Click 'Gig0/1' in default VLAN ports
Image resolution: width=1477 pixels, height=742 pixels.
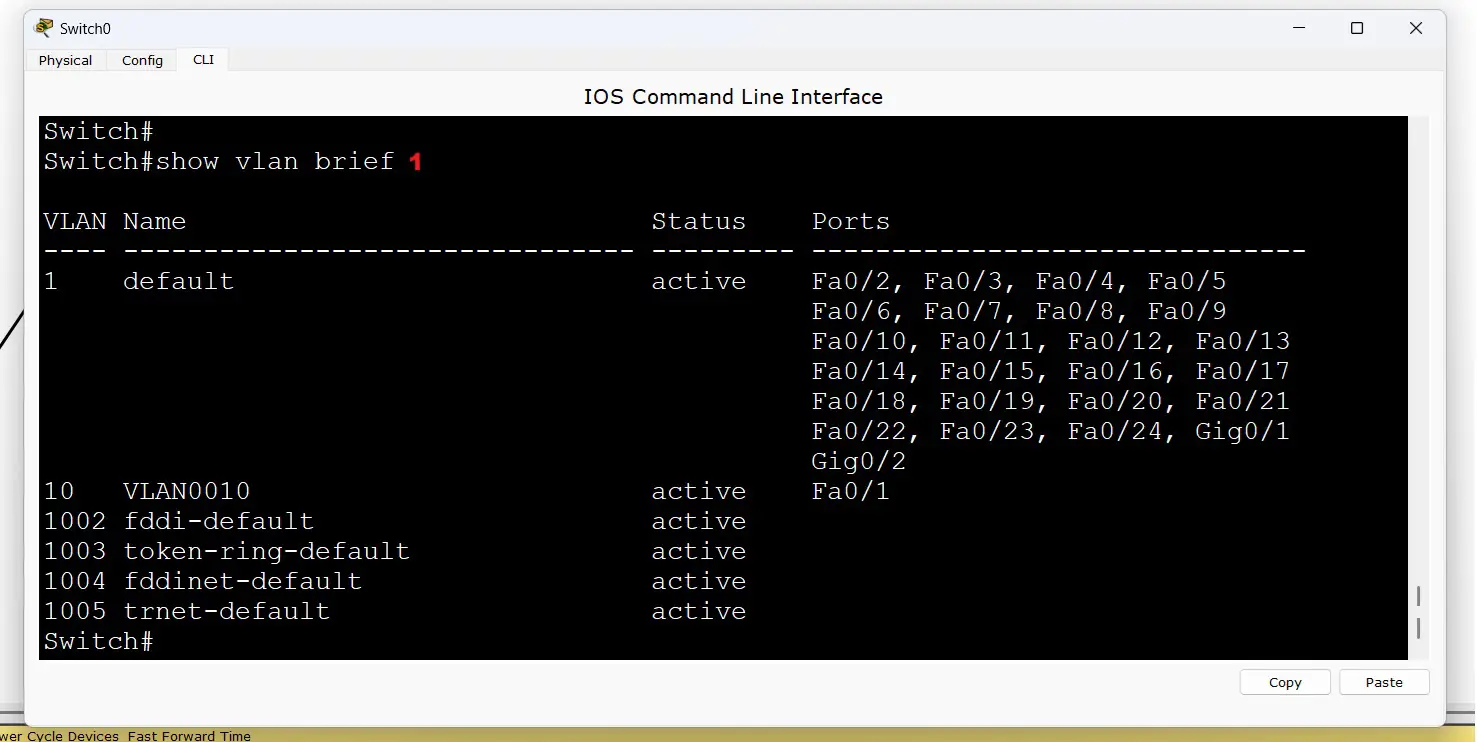1242,431
